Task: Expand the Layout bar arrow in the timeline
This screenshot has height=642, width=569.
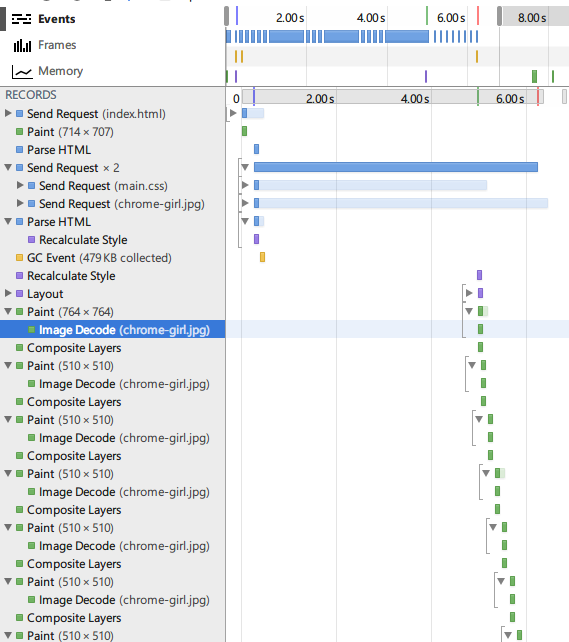Action: click(x=469, y=293)
